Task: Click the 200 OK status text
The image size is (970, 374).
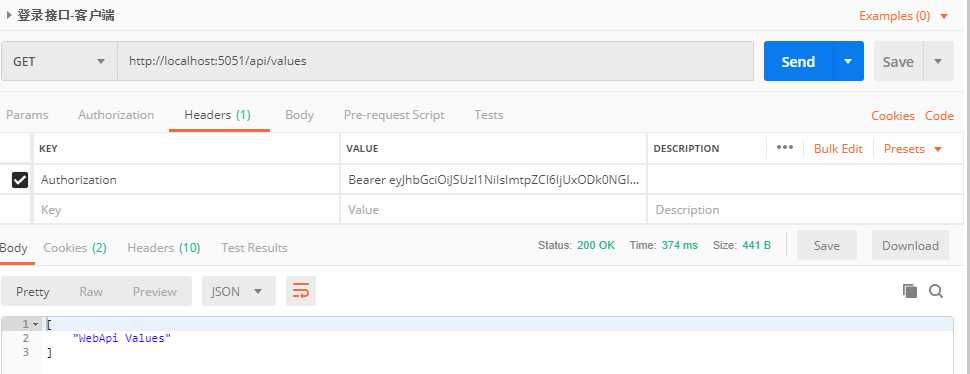Action: coord(596,245)
